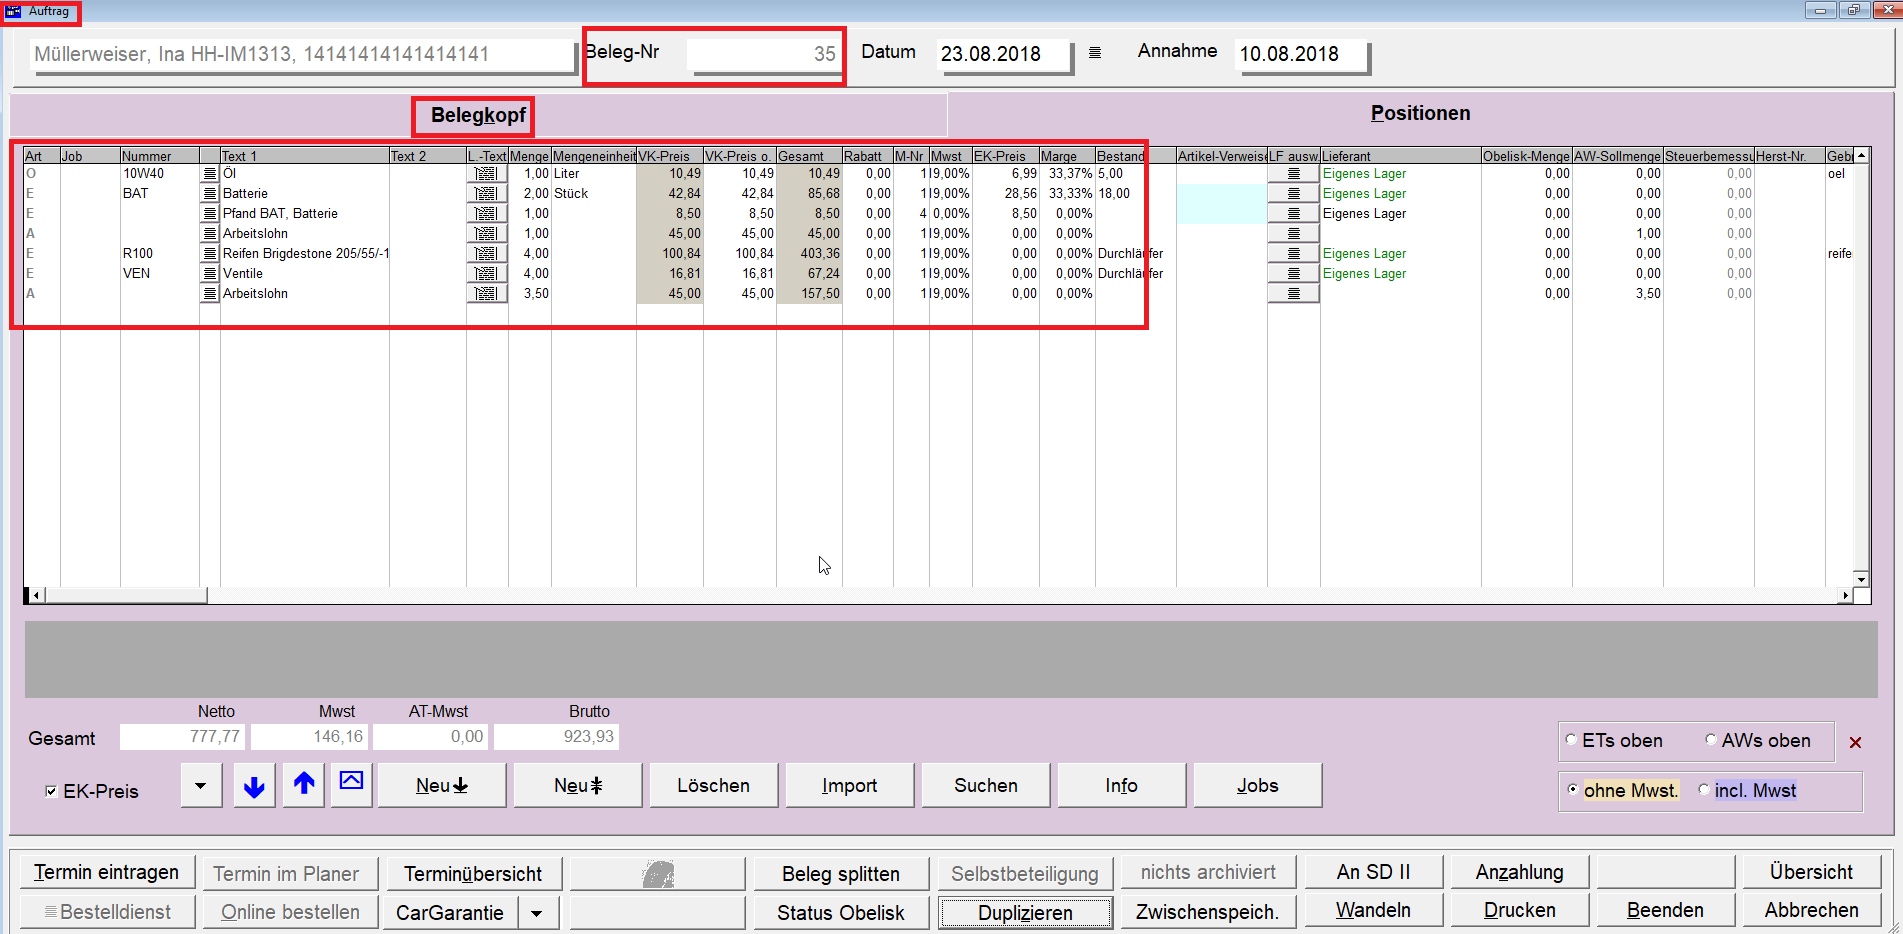Switch to the Belegkopf tab
The image size is (1903, 934).
(478, 115)
